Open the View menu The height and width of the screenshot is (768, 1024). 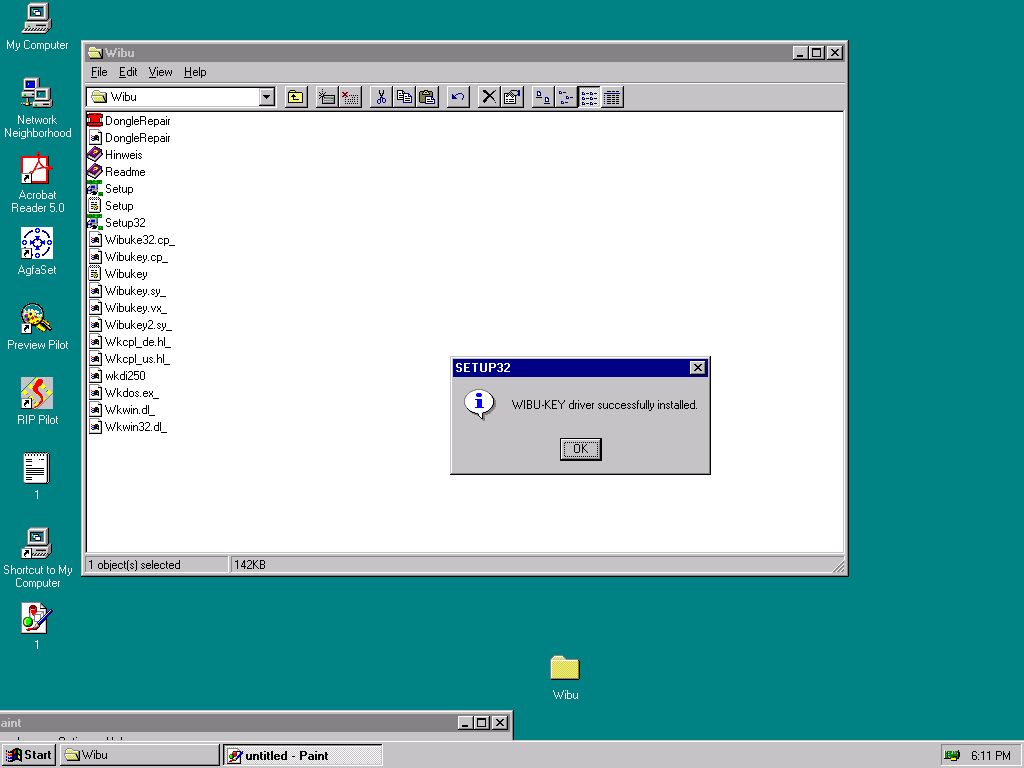[x=160, y=72]
